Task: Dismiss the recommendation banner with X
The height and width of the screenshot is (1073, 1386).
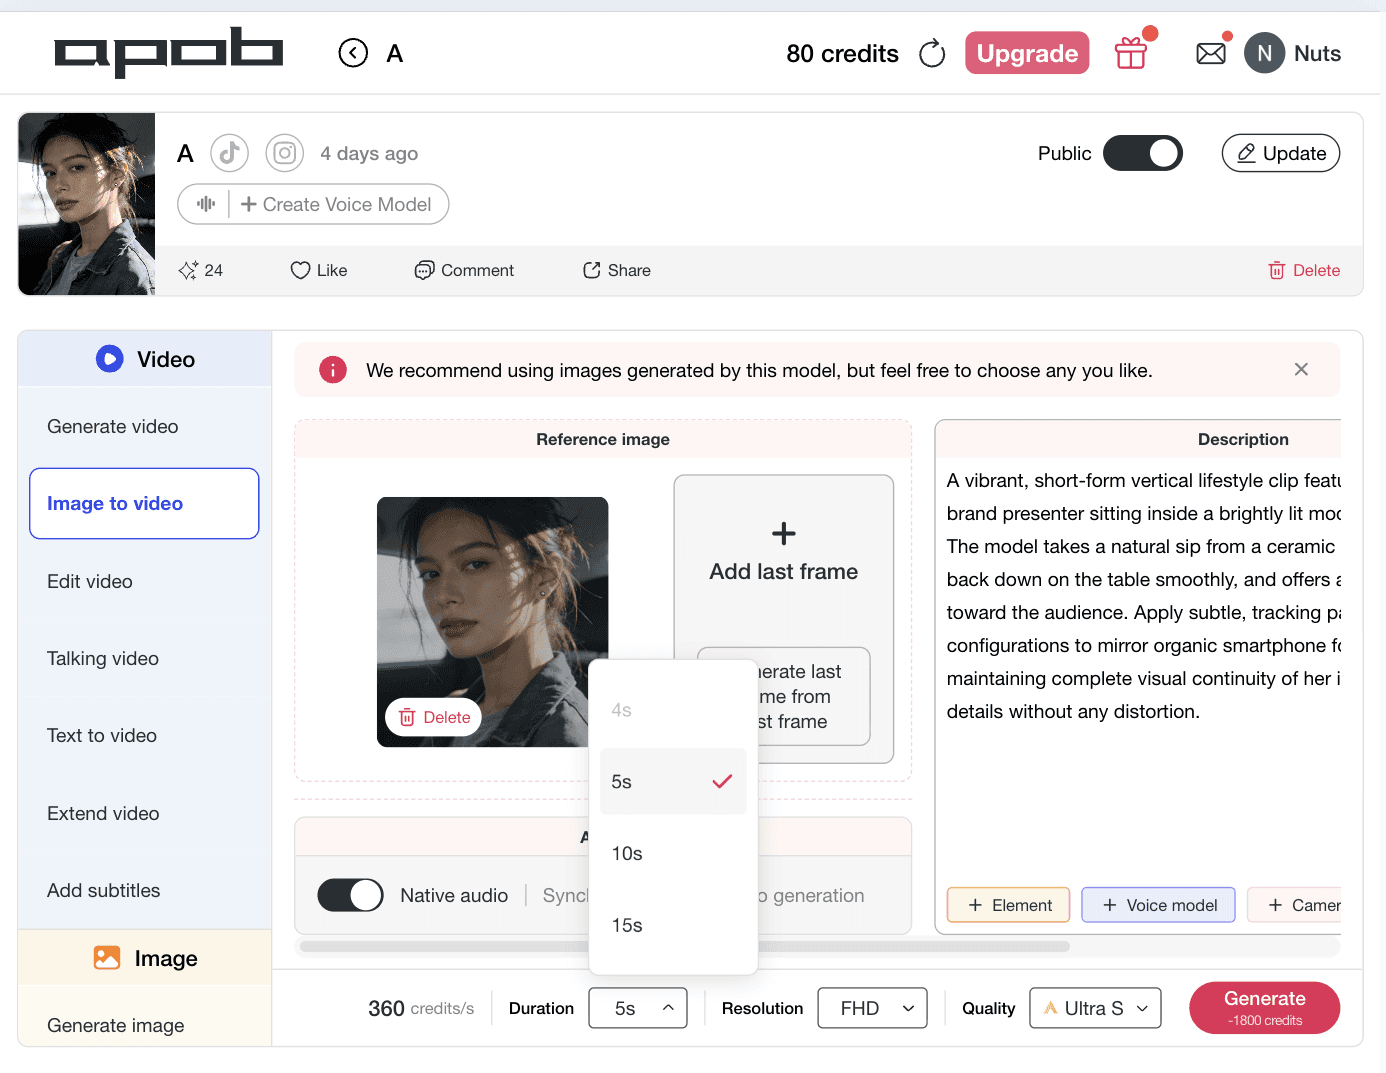Action: (1301, 369)
